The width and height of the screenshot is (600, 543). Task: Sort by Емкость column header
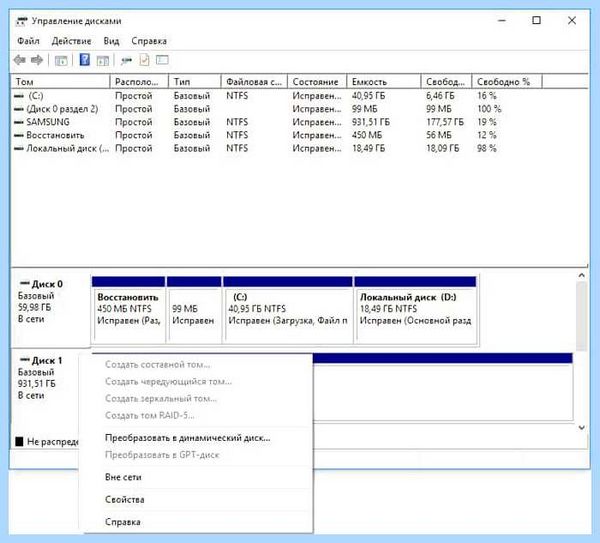pyautogui.click(x=384, y=82)
